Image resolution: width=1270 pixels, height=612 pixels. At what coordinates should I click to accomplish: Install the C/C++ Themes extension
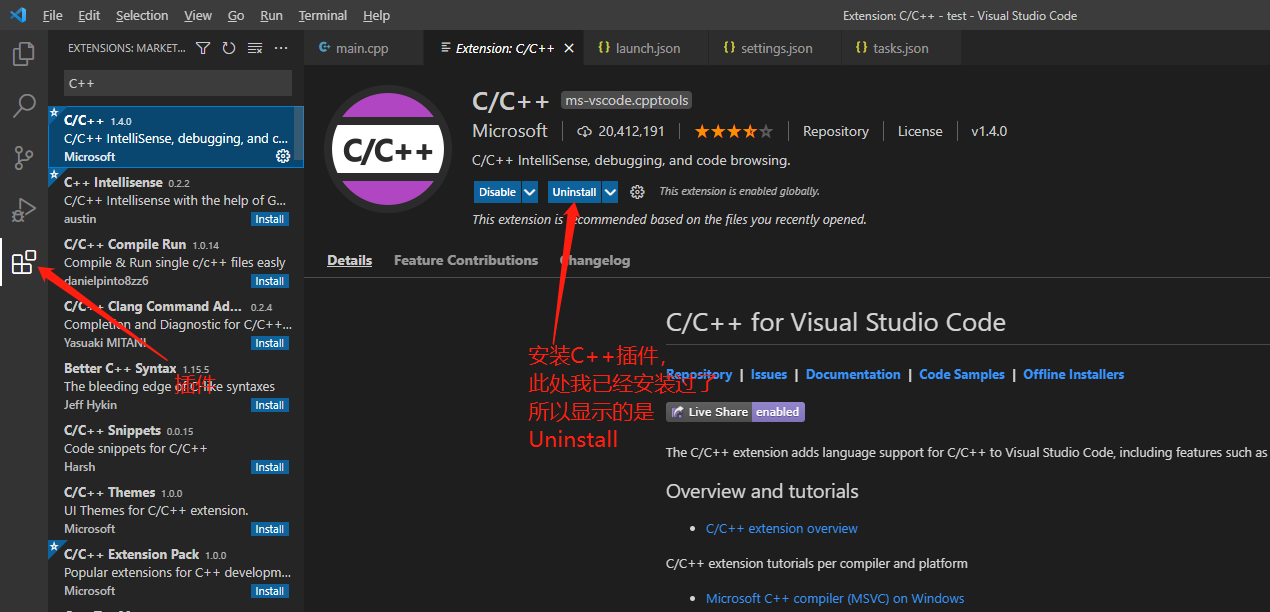click(270, 529)
